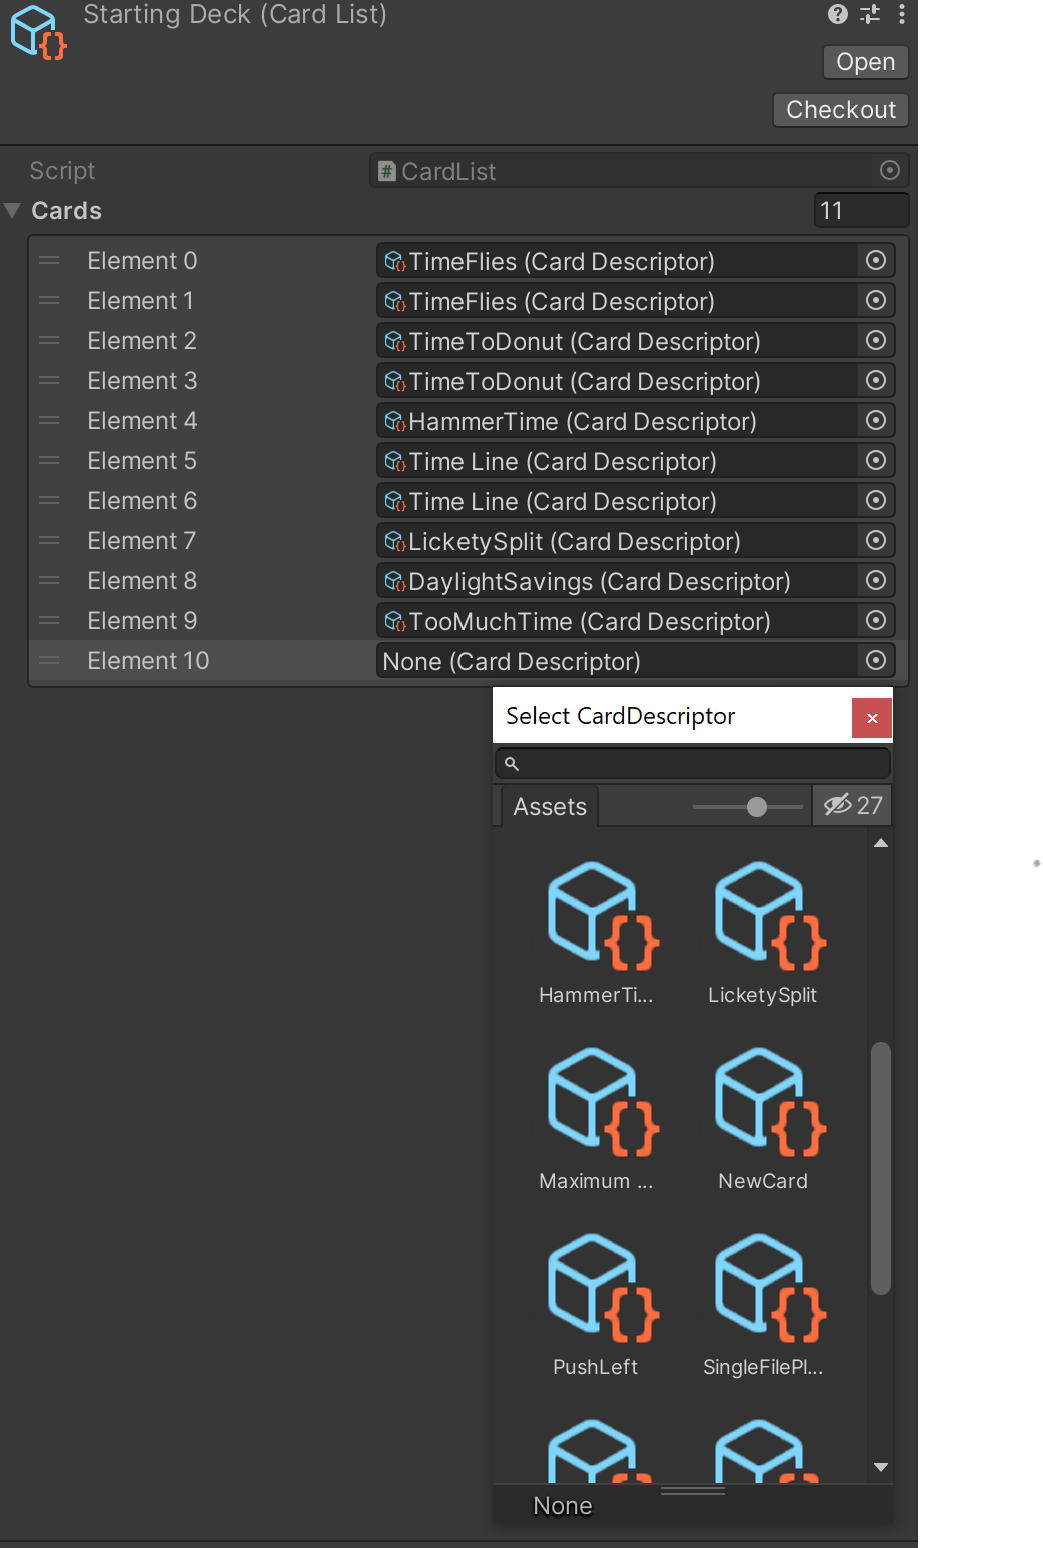Choose the SingleFilePl... asset
The image size is (1043, 1548).
(x=763, y=1304)
